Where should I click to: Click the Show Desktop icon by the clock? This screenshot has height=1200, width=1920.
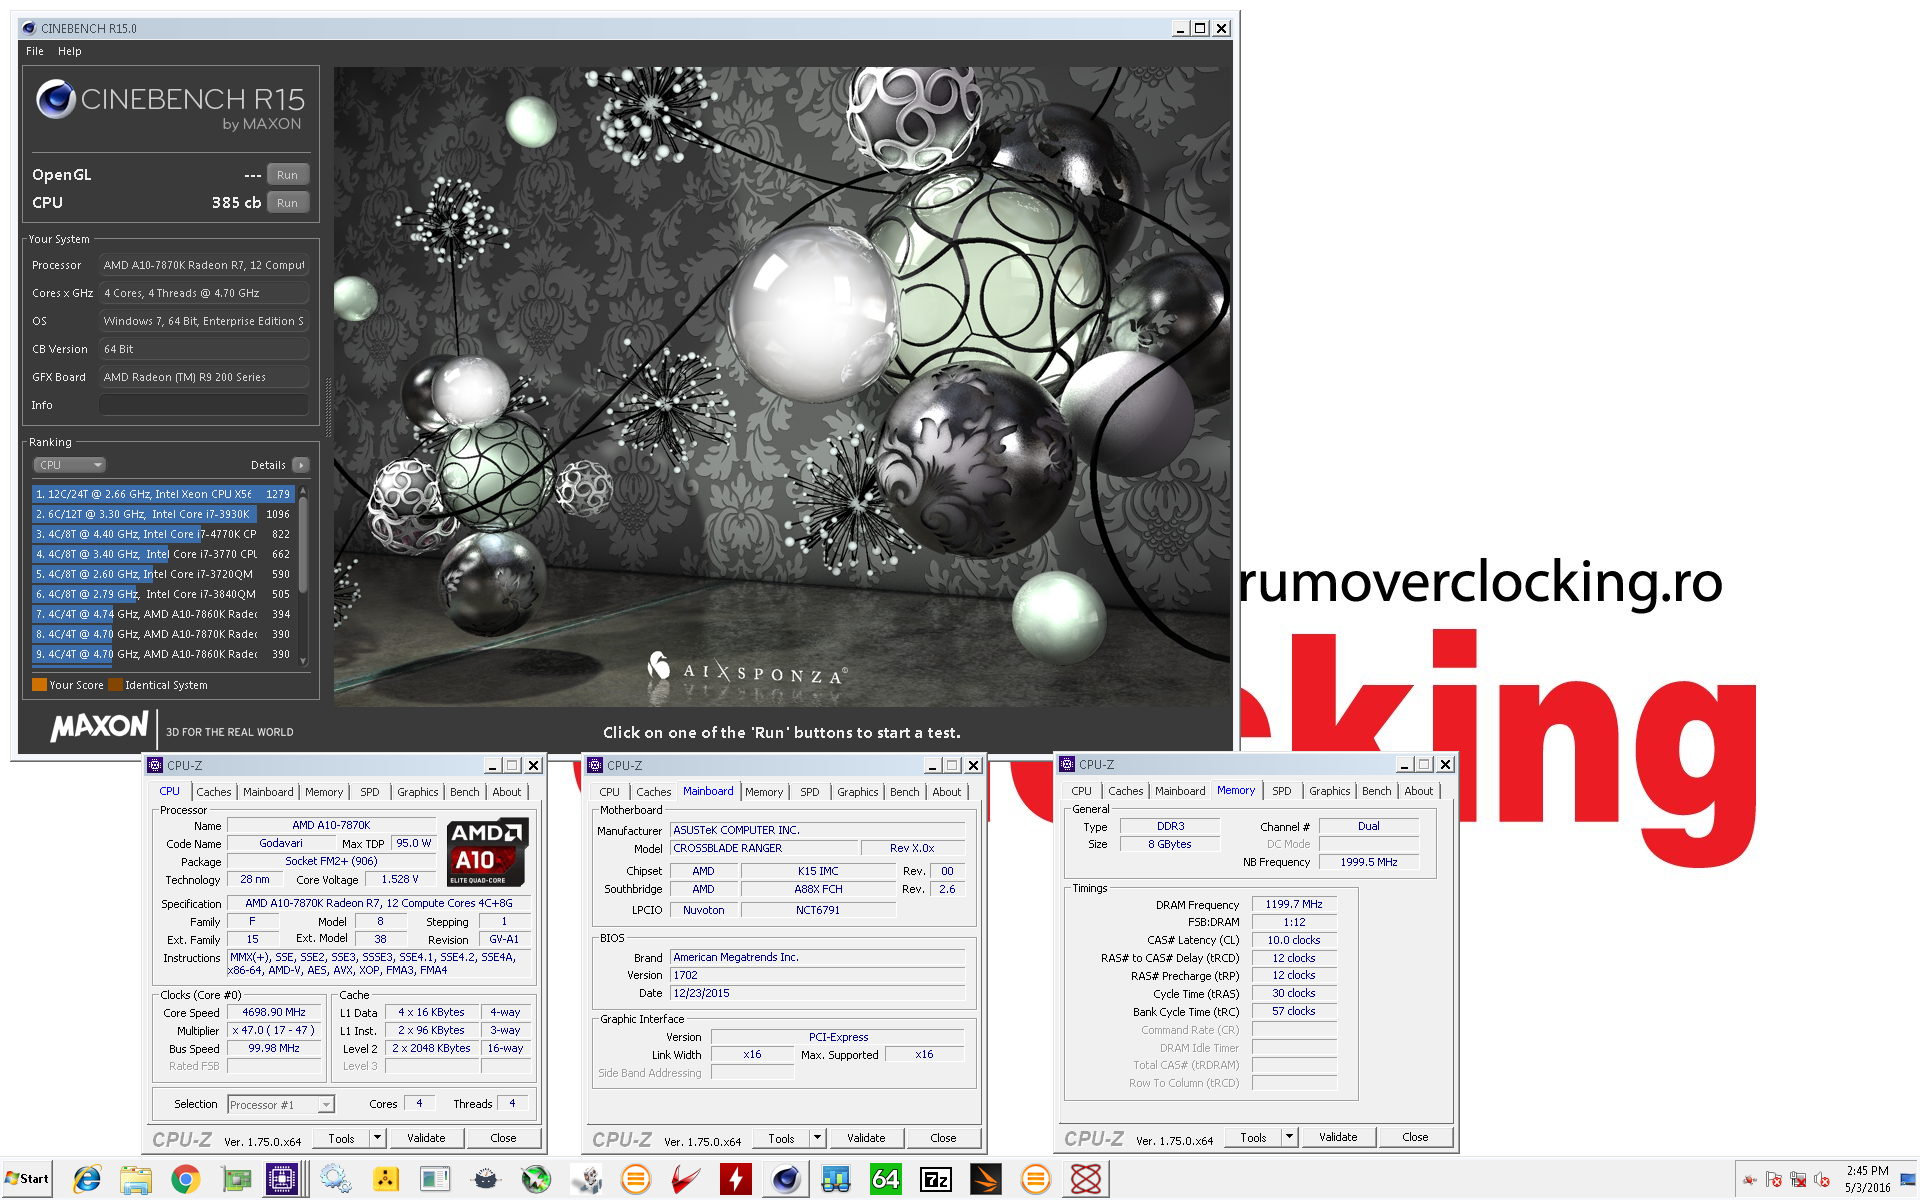coord(1908,1180)
